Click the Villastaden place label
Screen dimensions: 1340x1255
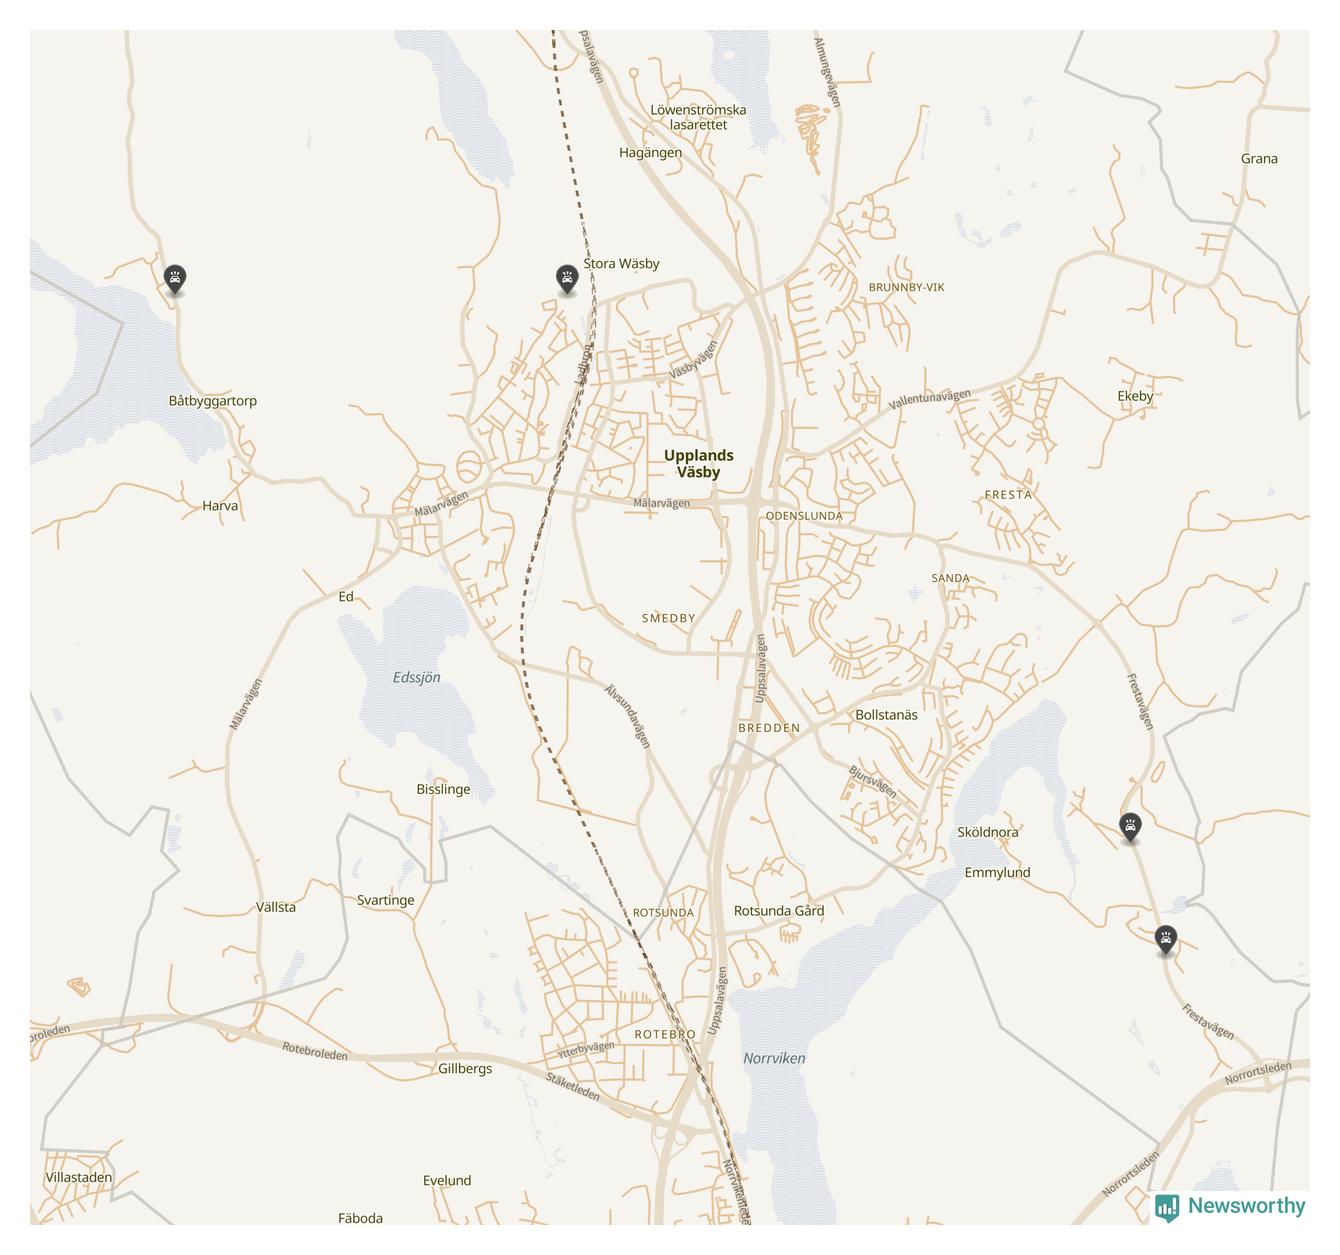coord(79,1177)
